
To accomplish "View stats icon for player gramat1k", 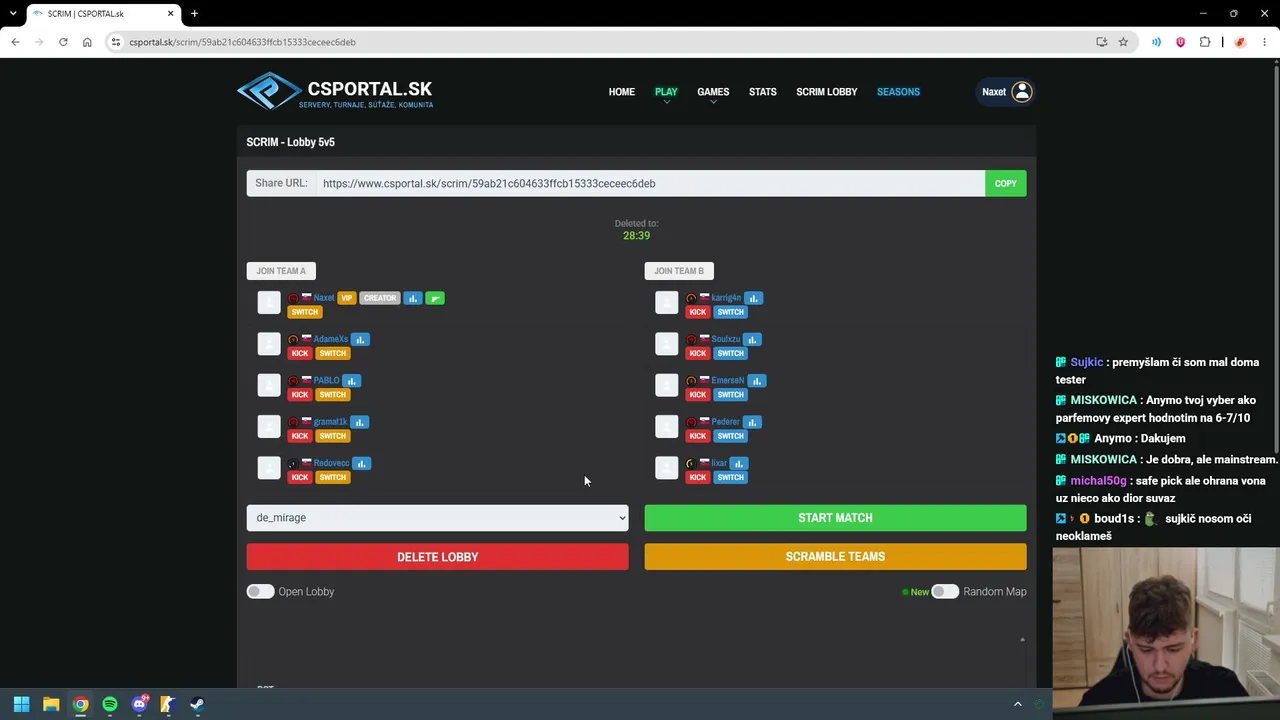I will tap(359, 422).
